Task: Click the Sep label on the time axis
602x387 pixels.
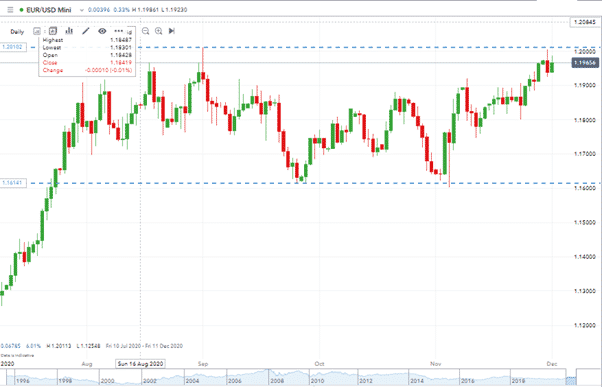Action: coord(203,364)
